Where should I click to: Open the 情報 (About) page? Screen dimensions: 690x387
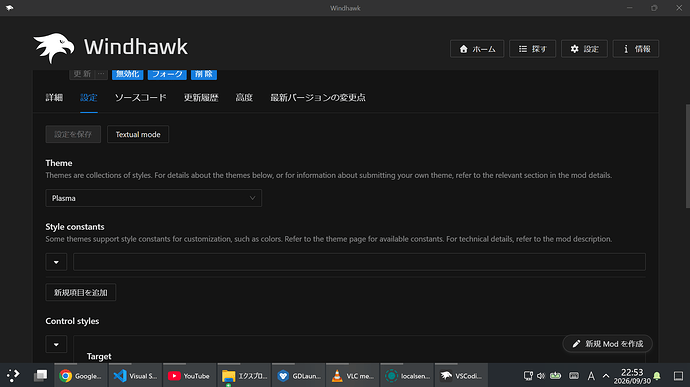click(x=636, y=49)
